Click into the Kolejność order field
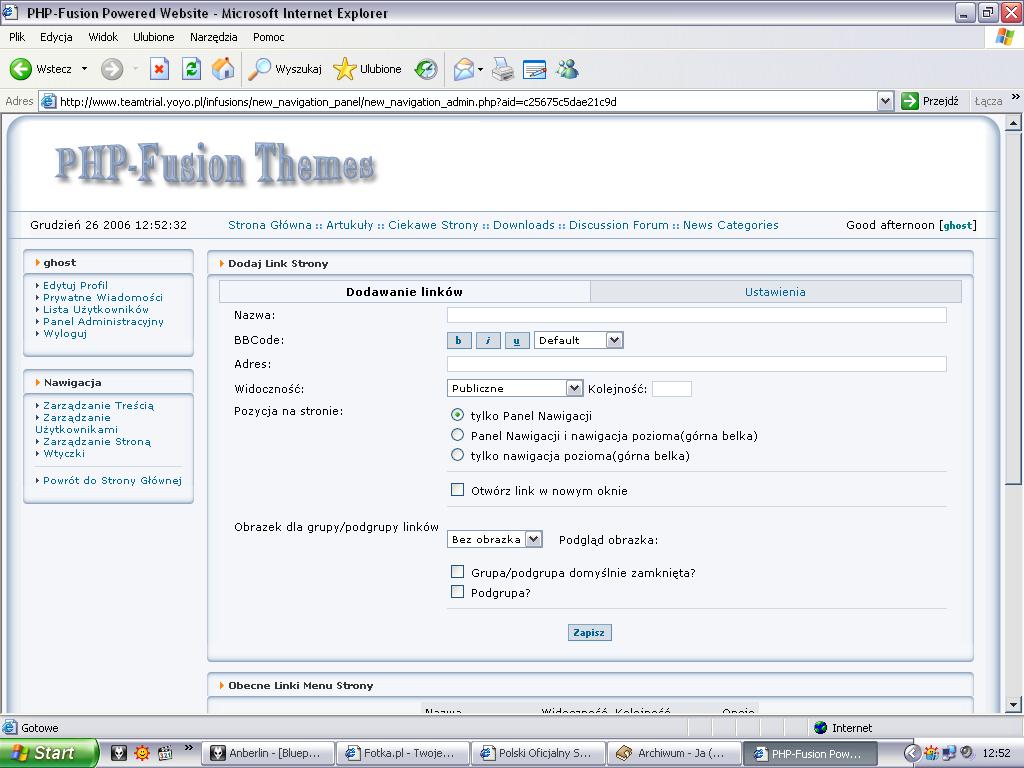The width and height of the screenshot is (1024, 768). click(672, 389)
